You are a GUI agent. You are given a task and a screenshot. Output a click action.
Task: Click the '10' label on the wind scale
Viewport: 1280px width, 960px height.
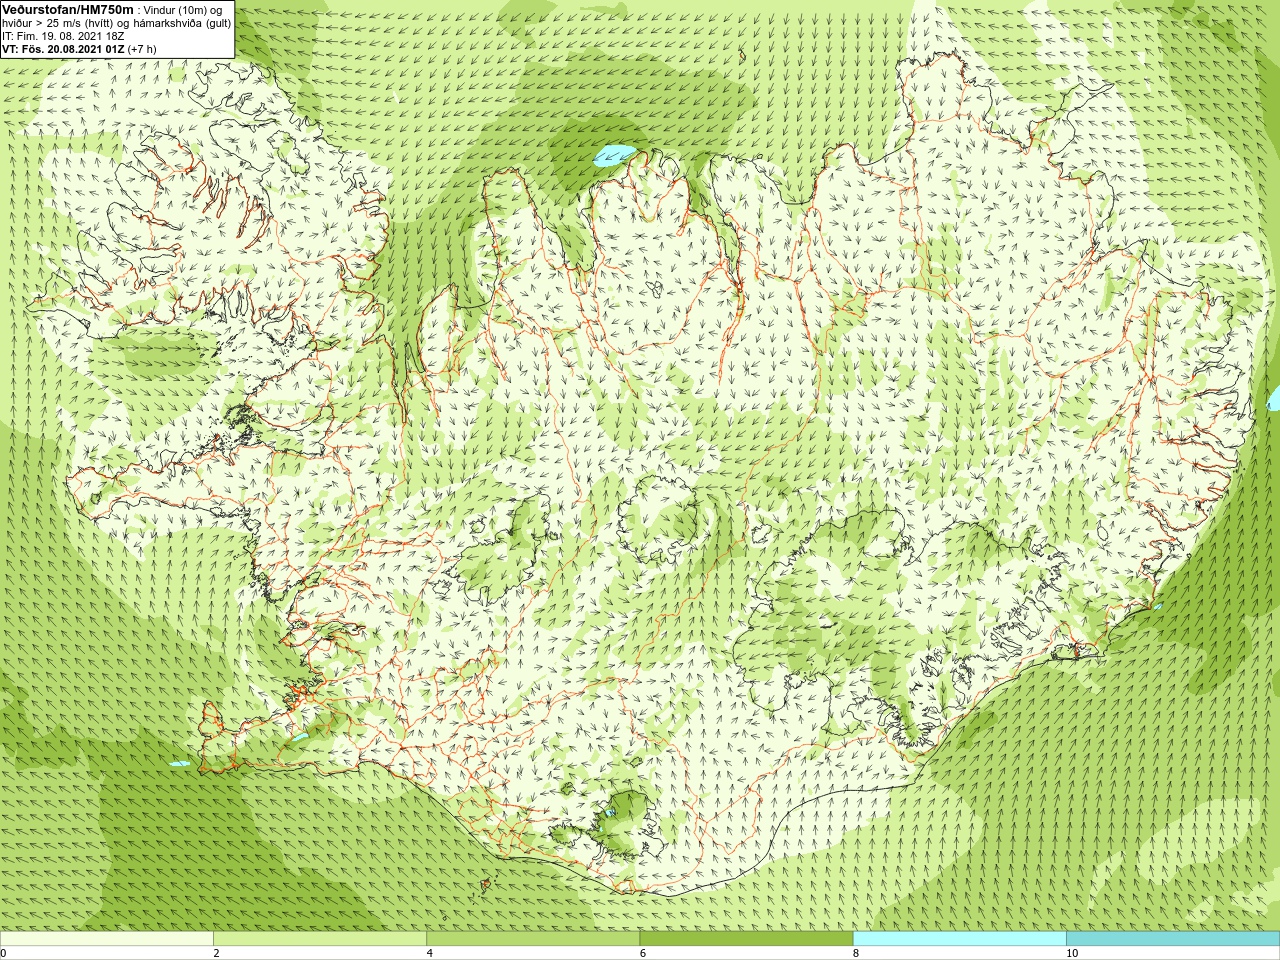point(1072,953)
